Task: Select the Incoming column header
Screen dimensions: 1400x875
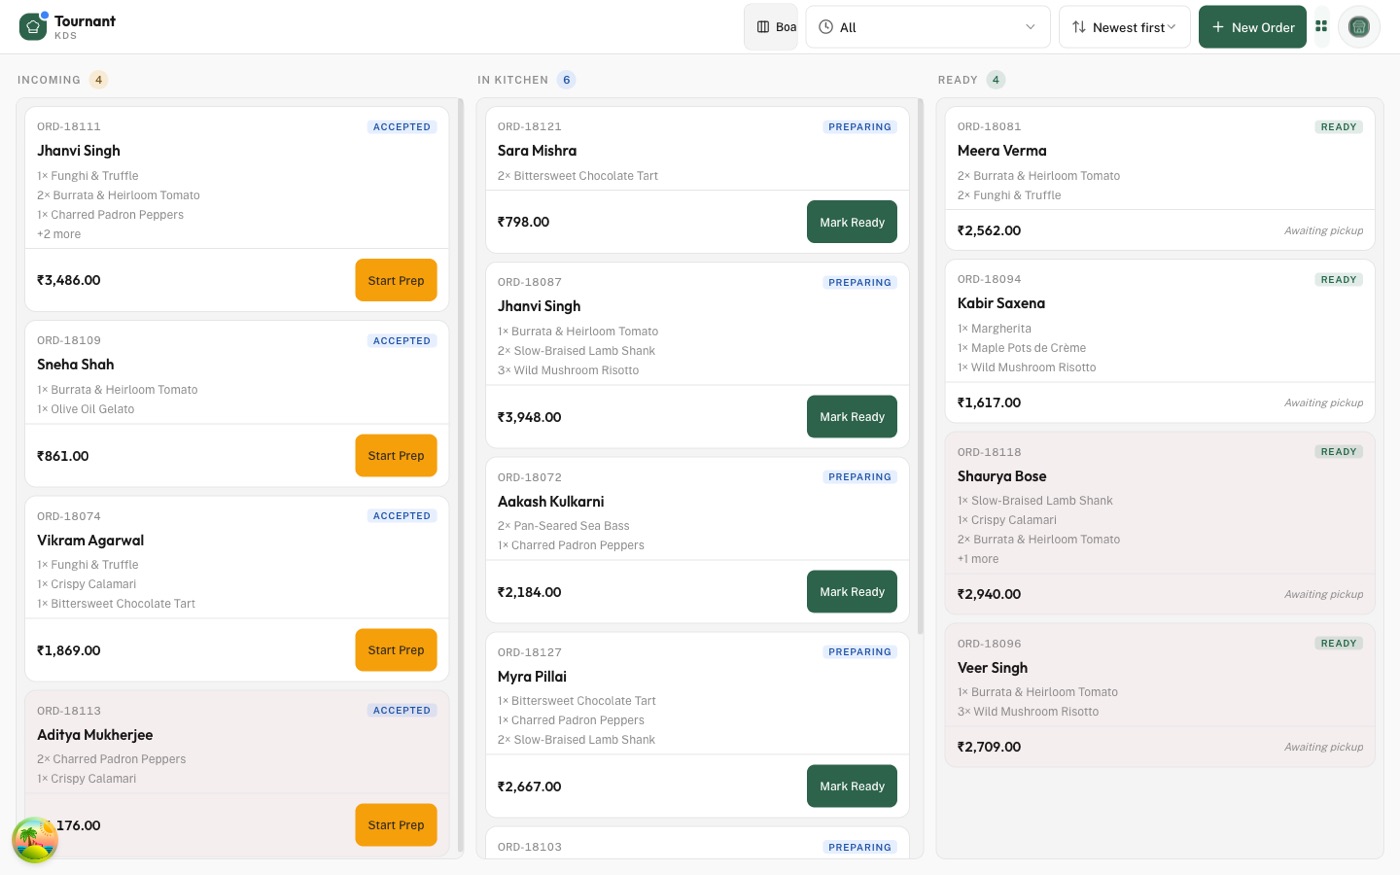Action: 49,80
